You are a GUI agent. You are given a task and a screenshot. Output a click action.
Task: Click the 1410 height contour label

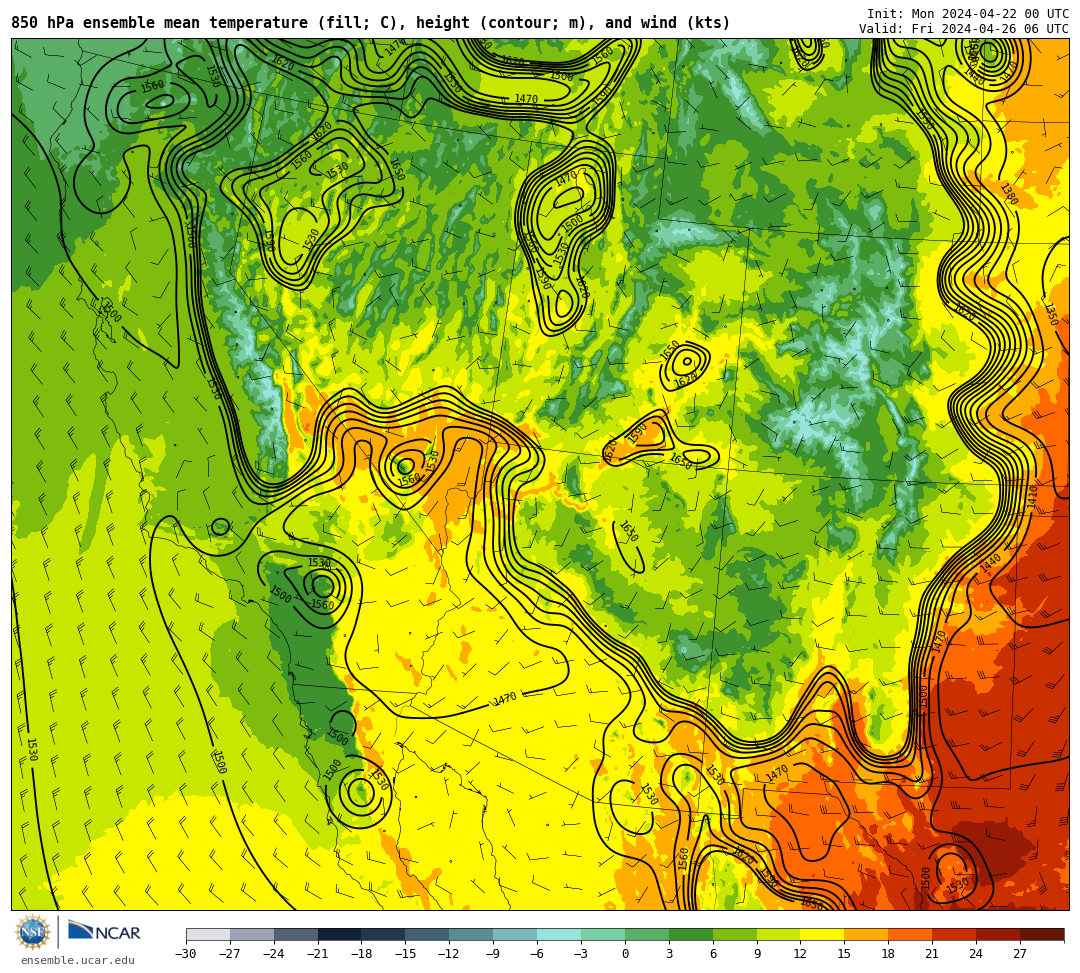tap(1032, 496)
